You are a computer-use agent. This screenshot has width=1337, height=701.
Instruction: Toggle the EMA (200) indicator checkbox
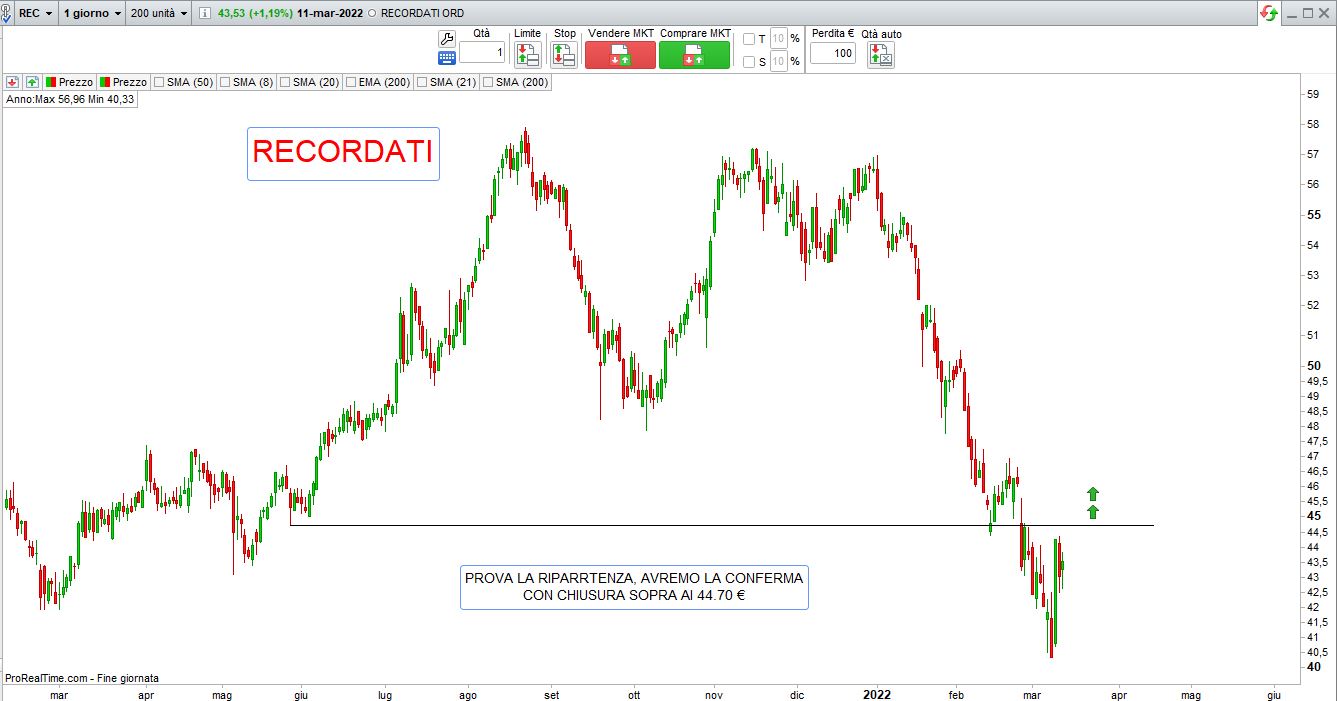click(x=351, y=82)
